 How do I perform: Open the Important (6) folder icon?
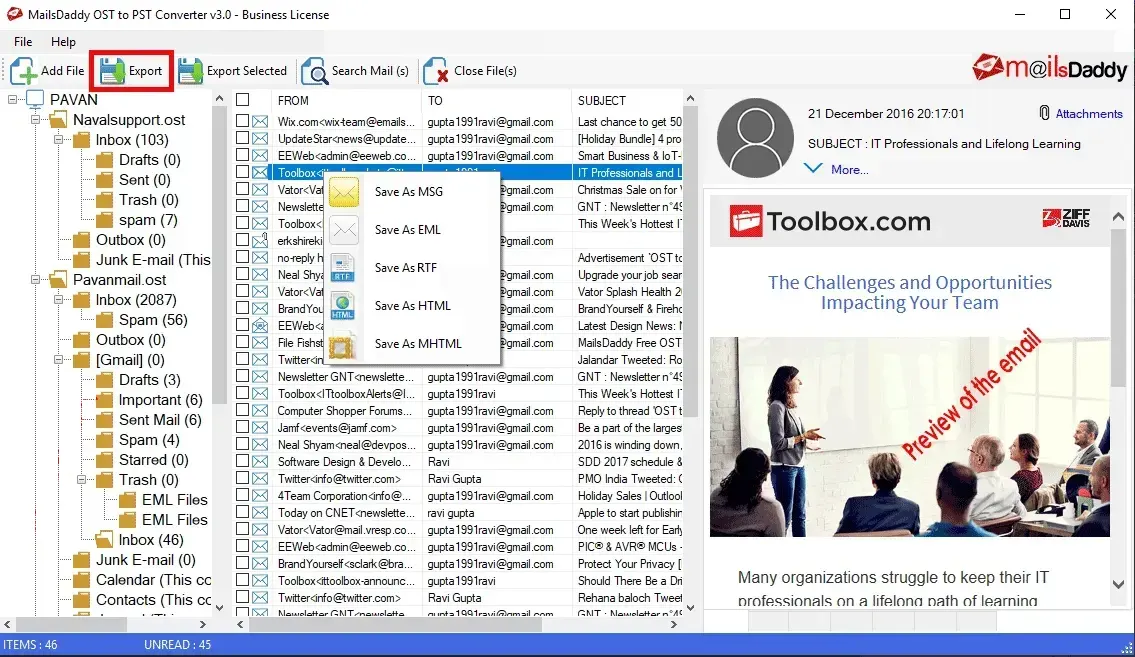point(104,400)
